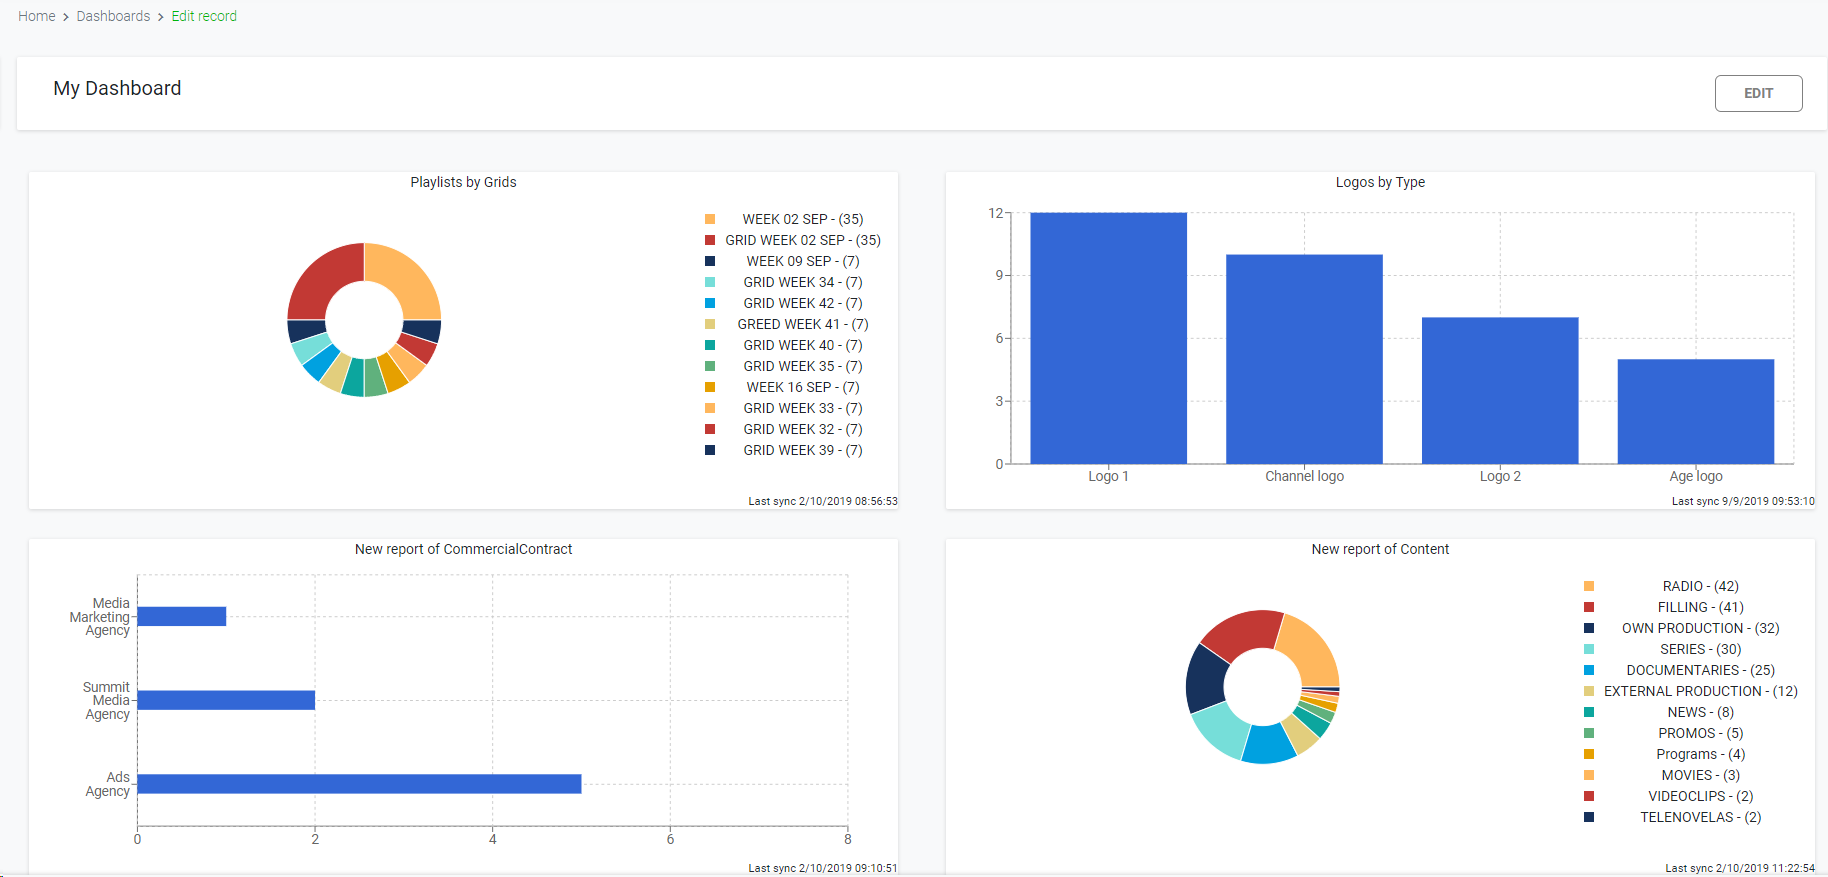Click the Age logo bar
This screenshot has height=877, width=1828.
[x=1695, y=411]
